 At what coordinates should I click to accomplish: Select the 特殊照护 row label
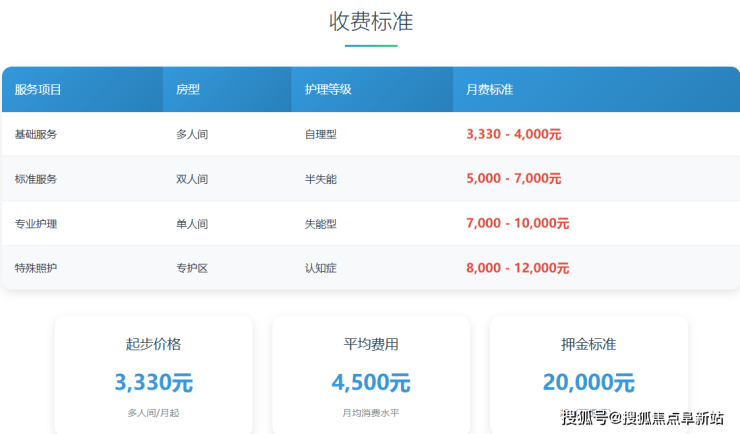(x=36, y=268)
